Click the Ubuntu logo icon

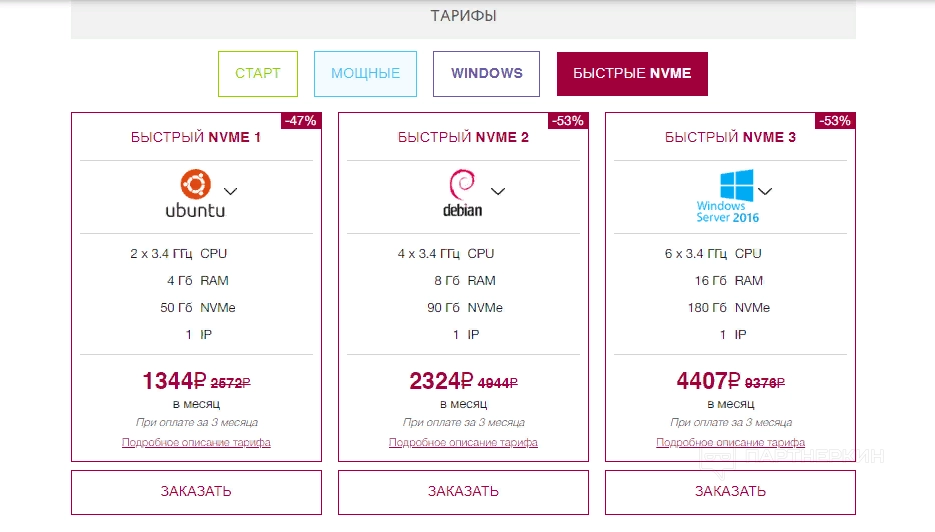196,194
